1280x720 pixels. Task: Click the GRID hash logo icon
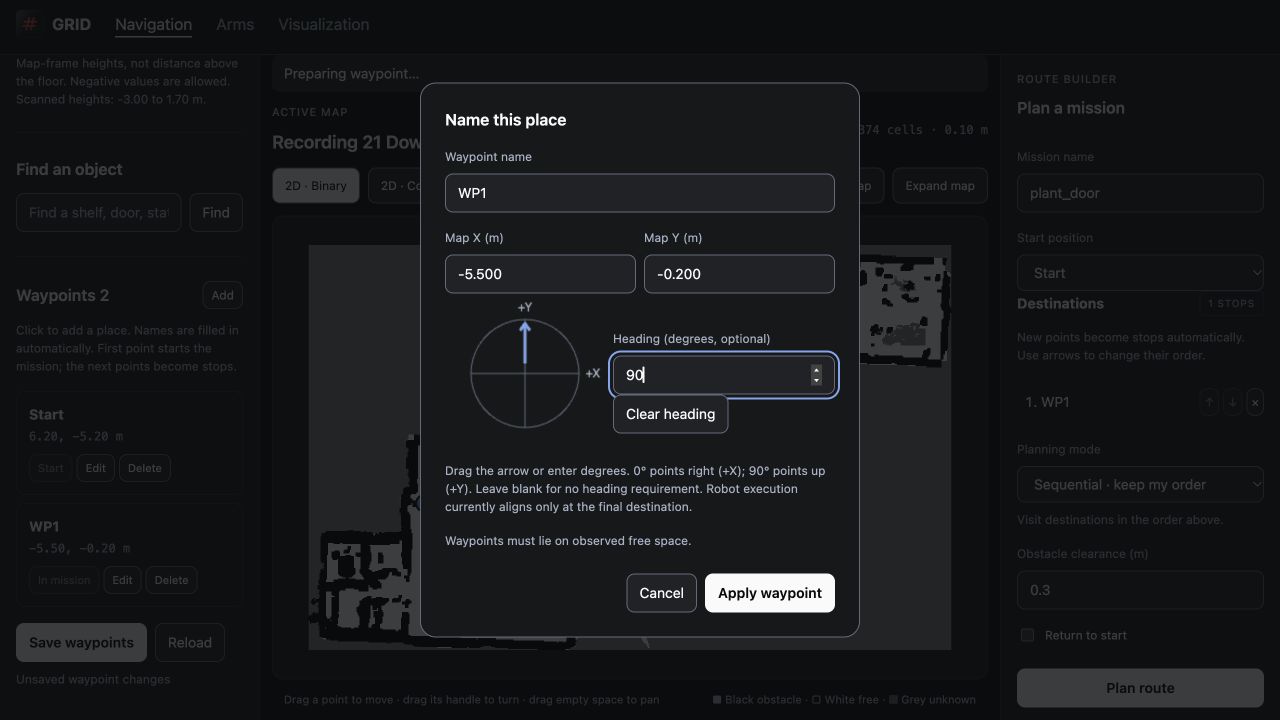(x=29, y=24)
